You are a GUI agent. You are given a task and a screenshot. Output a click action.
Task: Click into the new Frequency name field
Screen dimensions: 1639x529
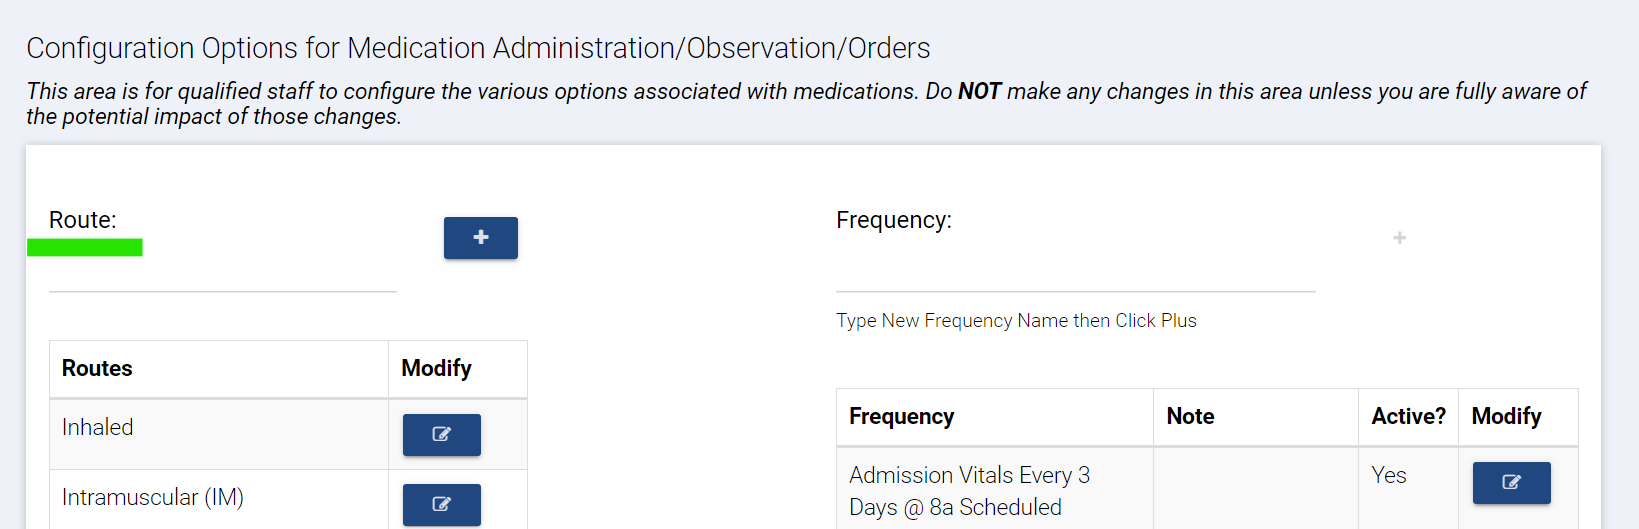(x=1075, y=274)
